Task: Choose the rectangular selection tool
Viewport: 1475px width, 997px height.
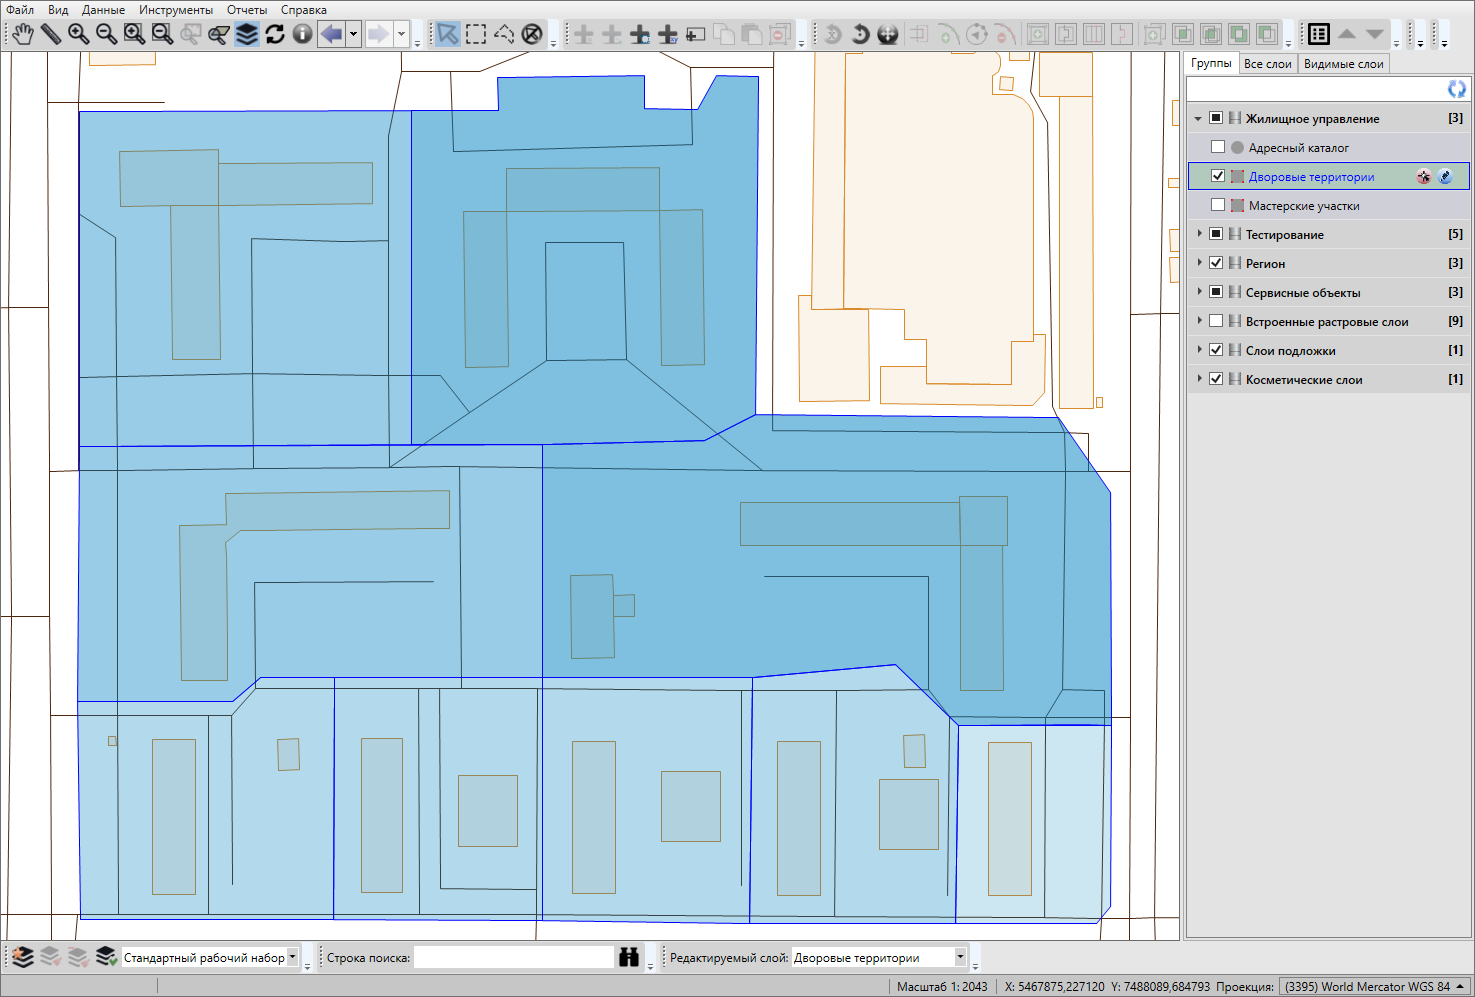Action: (x=476, y=34)
